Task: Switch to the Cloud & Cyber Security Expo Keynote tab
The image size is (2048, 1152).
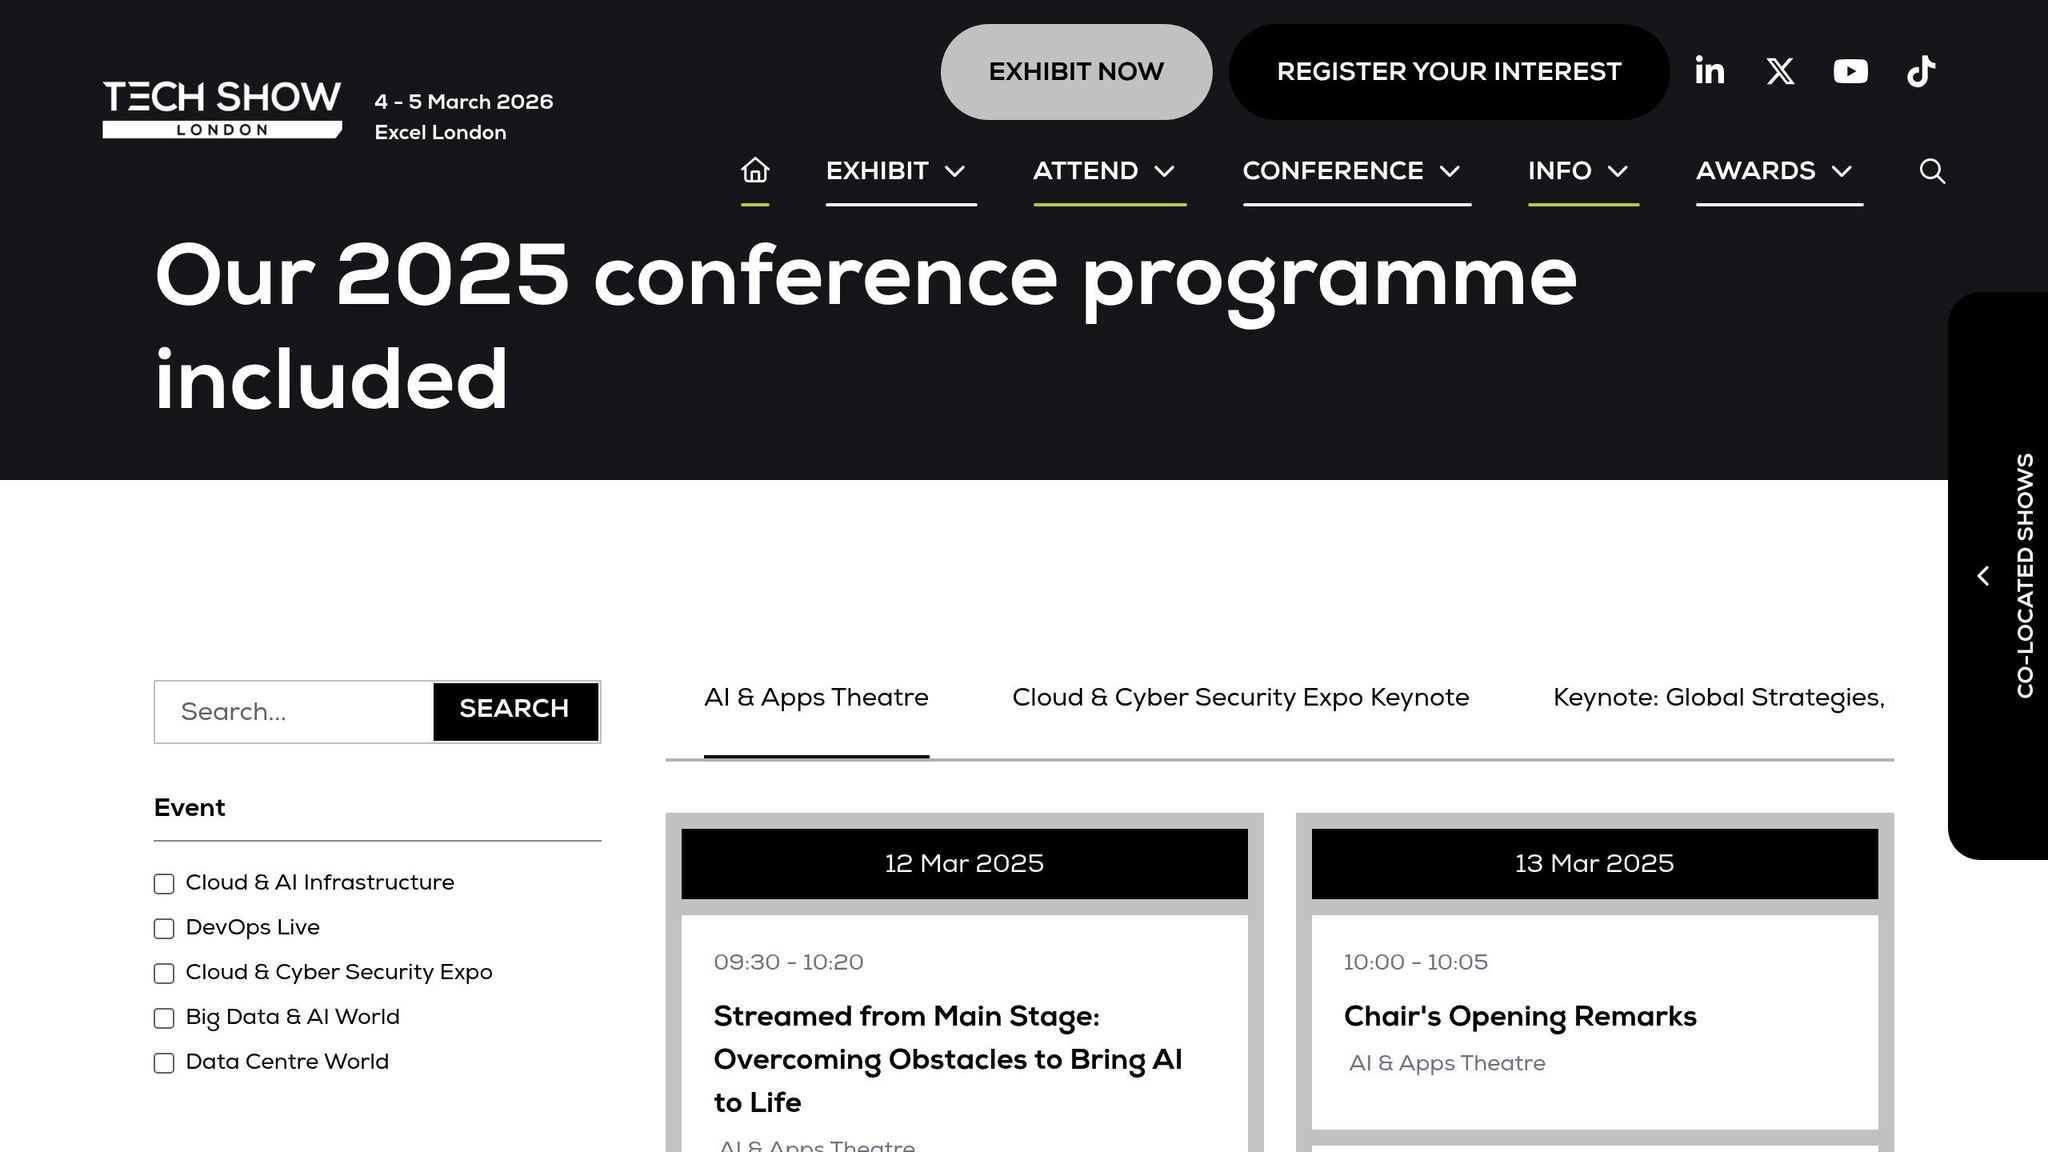Action: (x=1240, y=698)
